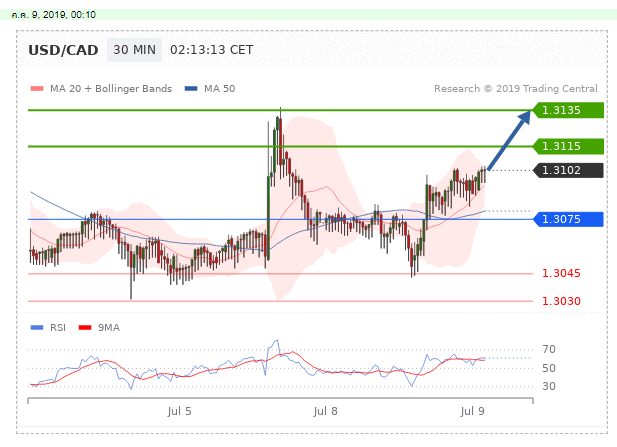Click the Research © 2019 Trading Central credit
Screen dimensions: 617x447
(516, 89)
